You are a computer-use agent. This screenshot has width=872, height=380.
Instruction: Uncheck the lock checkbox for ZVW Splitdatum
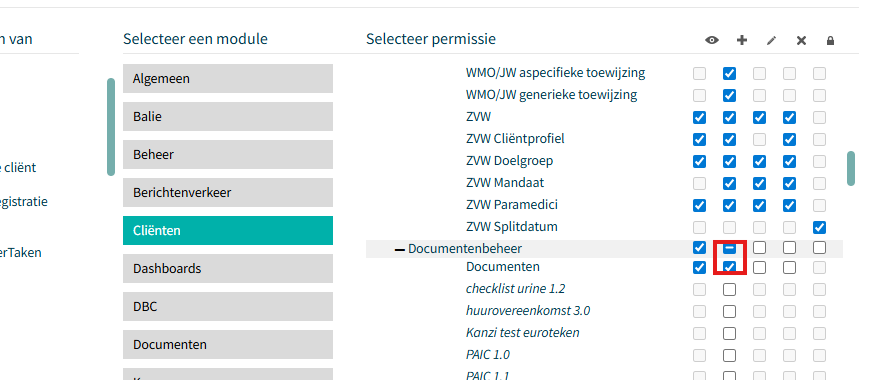(x=819, y=227)
